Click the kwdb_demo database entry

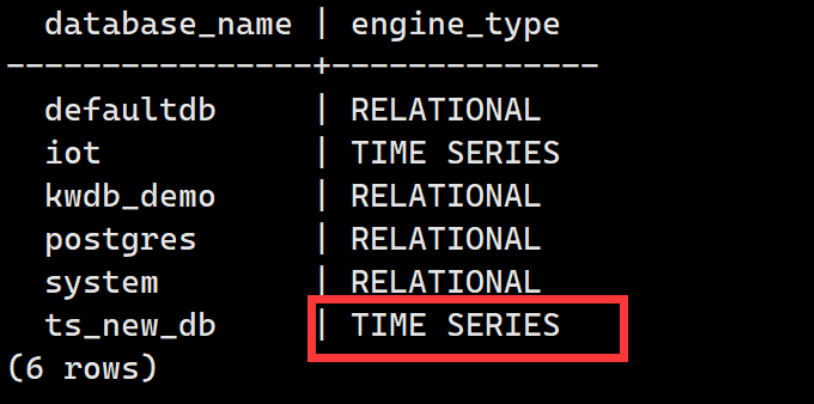(130, 196)
